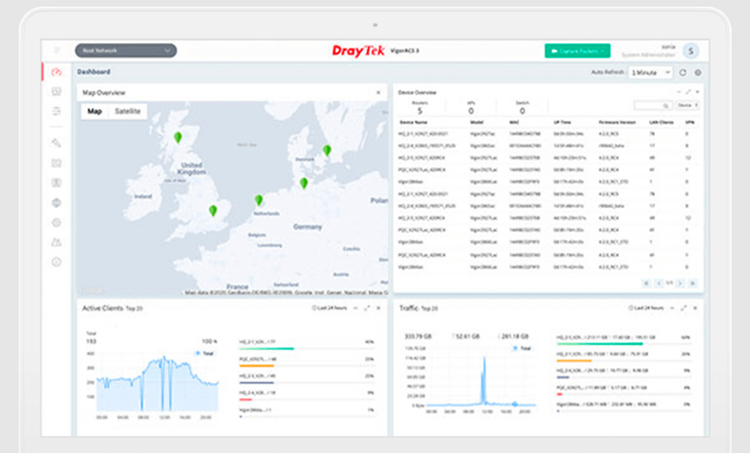Open the info circle icon in sidebar
Viewport: 750px width, 453px height.
pos(56,262)
